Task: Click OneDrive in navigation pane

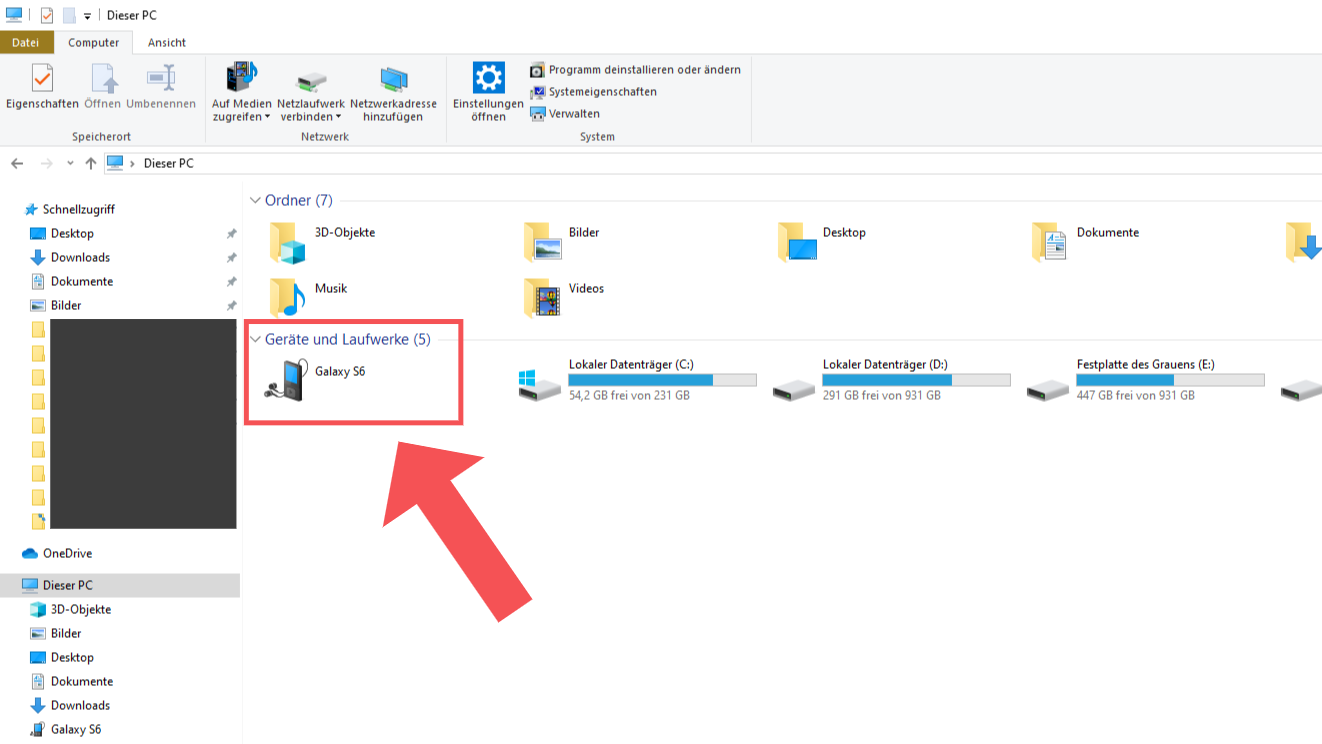Action: 67,554
